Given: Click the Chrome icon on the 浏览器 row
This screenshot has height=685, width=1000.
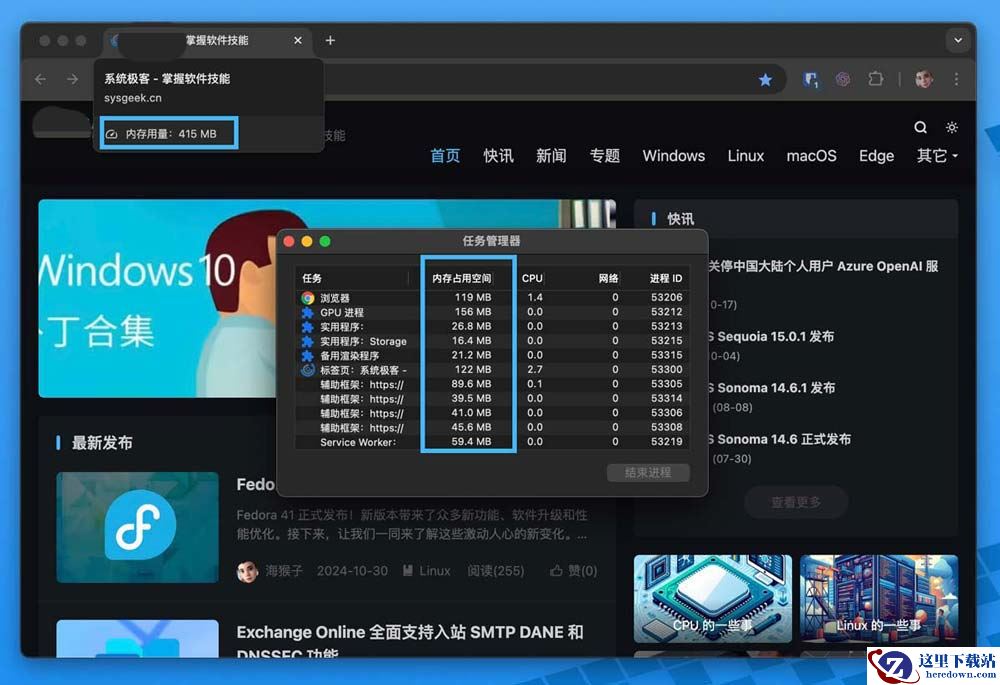Looking at the screenshot, I should tap(308, 298).
